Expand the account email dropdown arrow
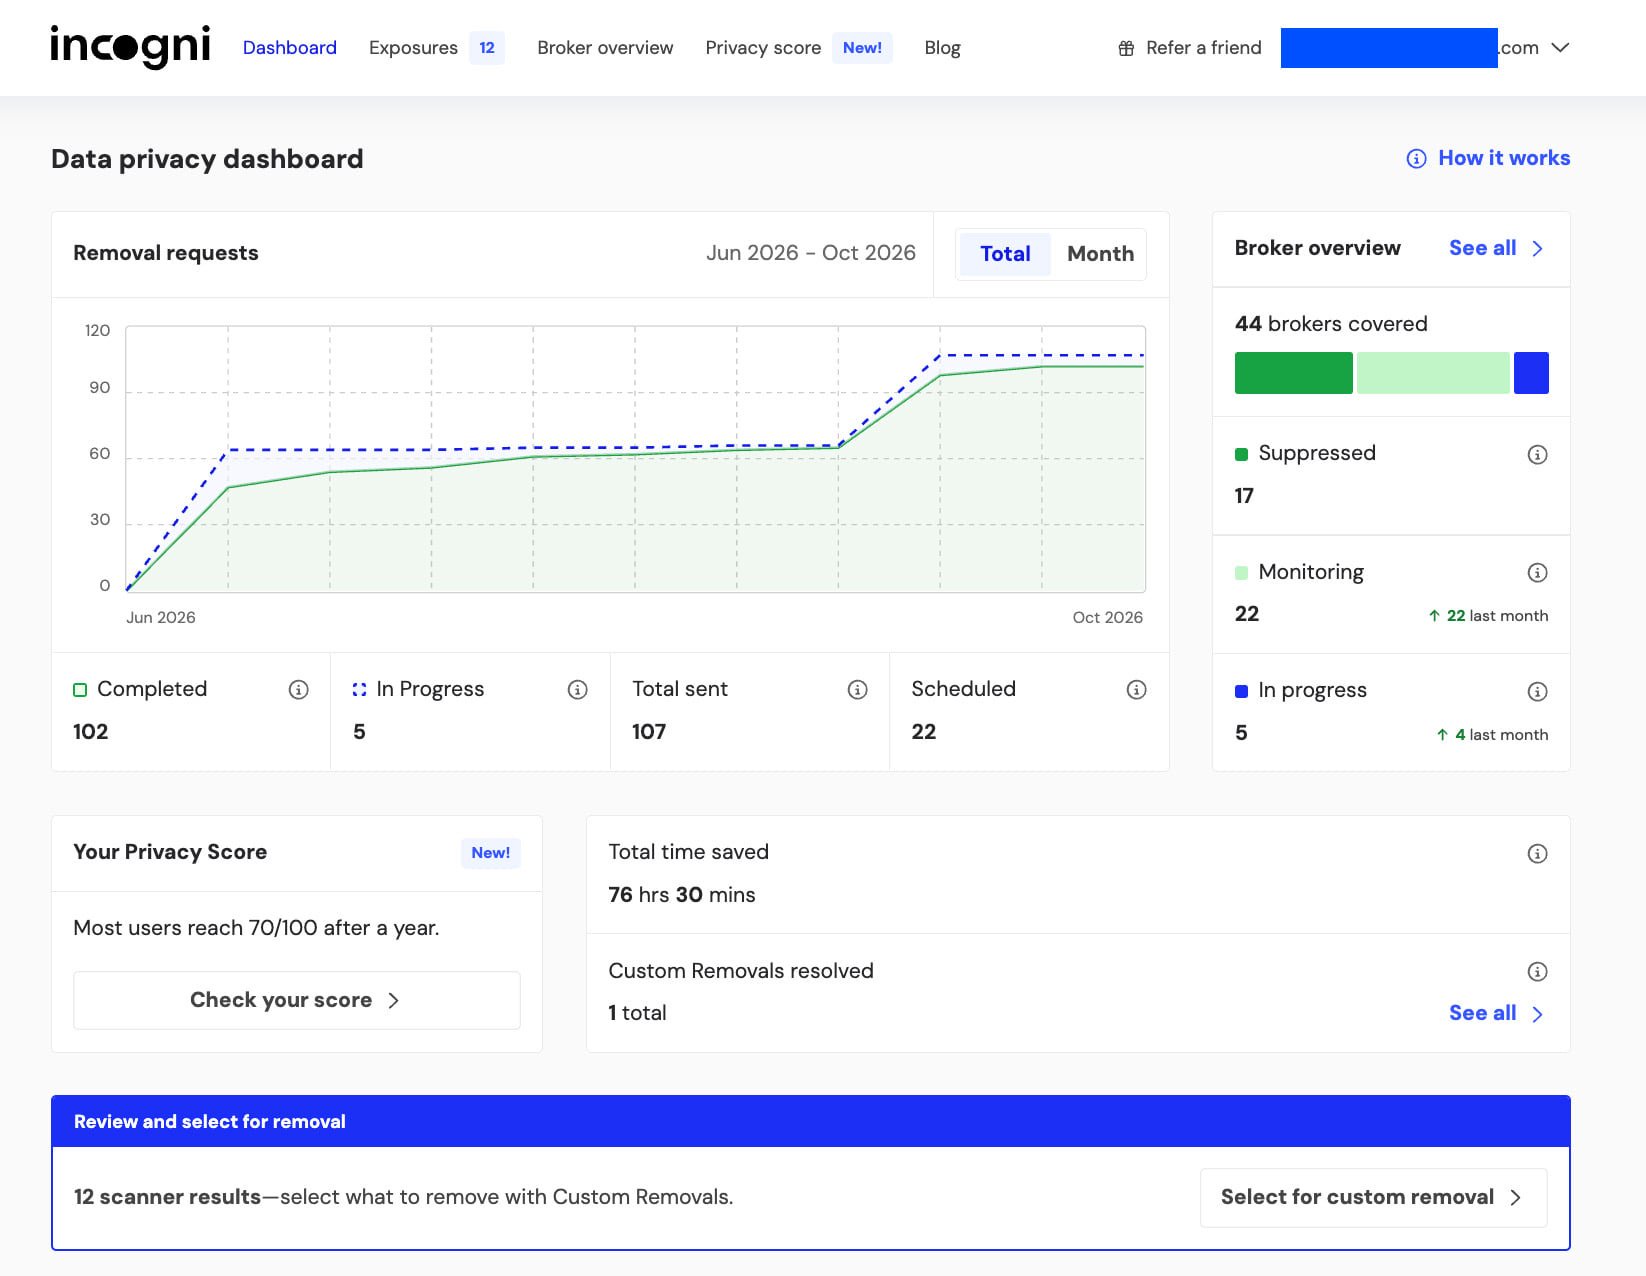1646x1276 pixels. (1560, 48)
